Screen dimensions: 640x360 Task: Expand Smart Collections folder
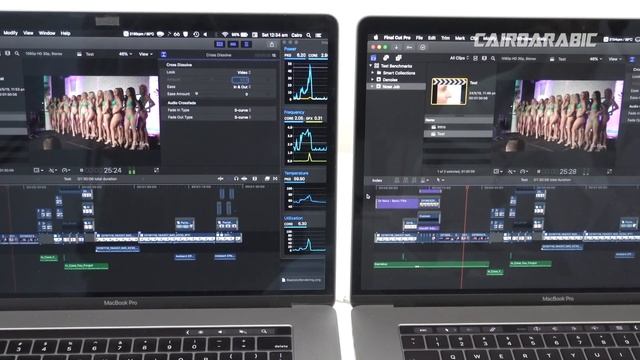(372, 73)
